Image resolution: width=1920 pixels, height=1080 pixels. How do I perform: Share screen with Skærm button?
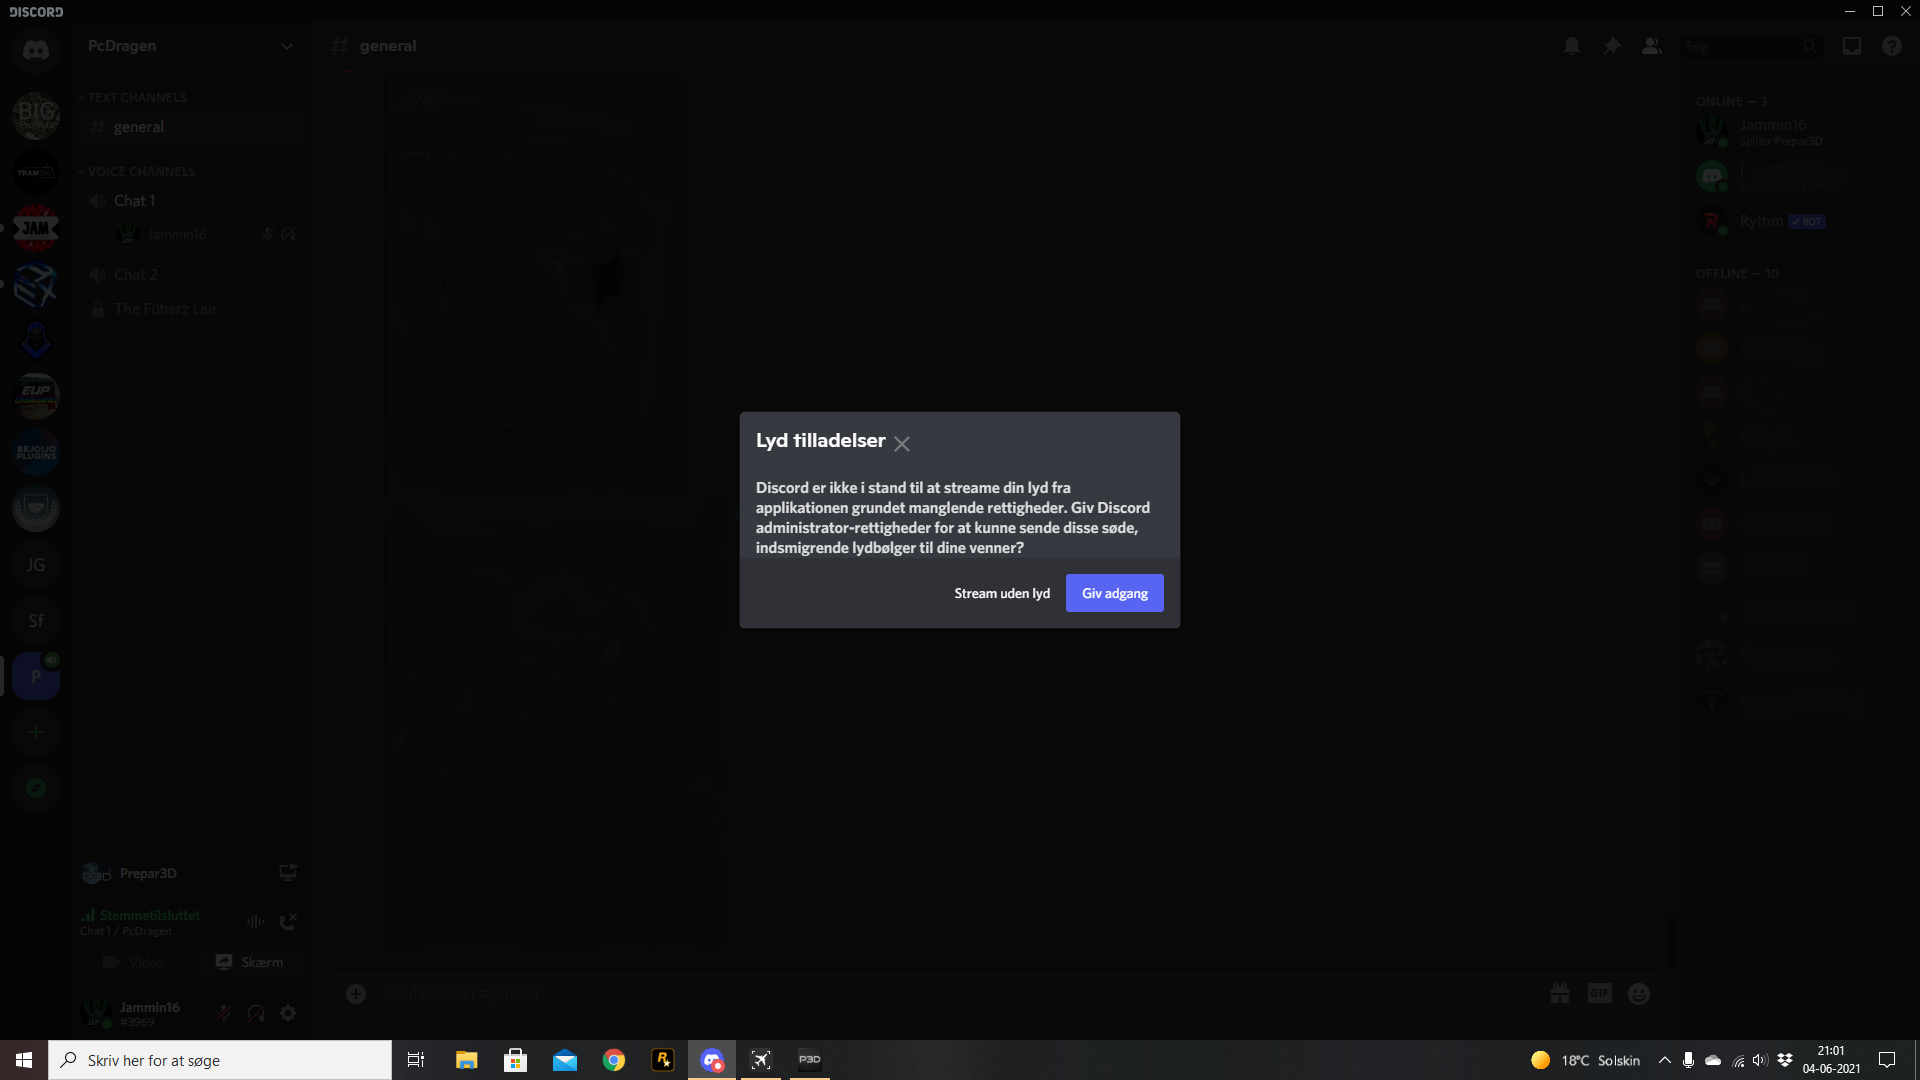(x=250, y=962)
